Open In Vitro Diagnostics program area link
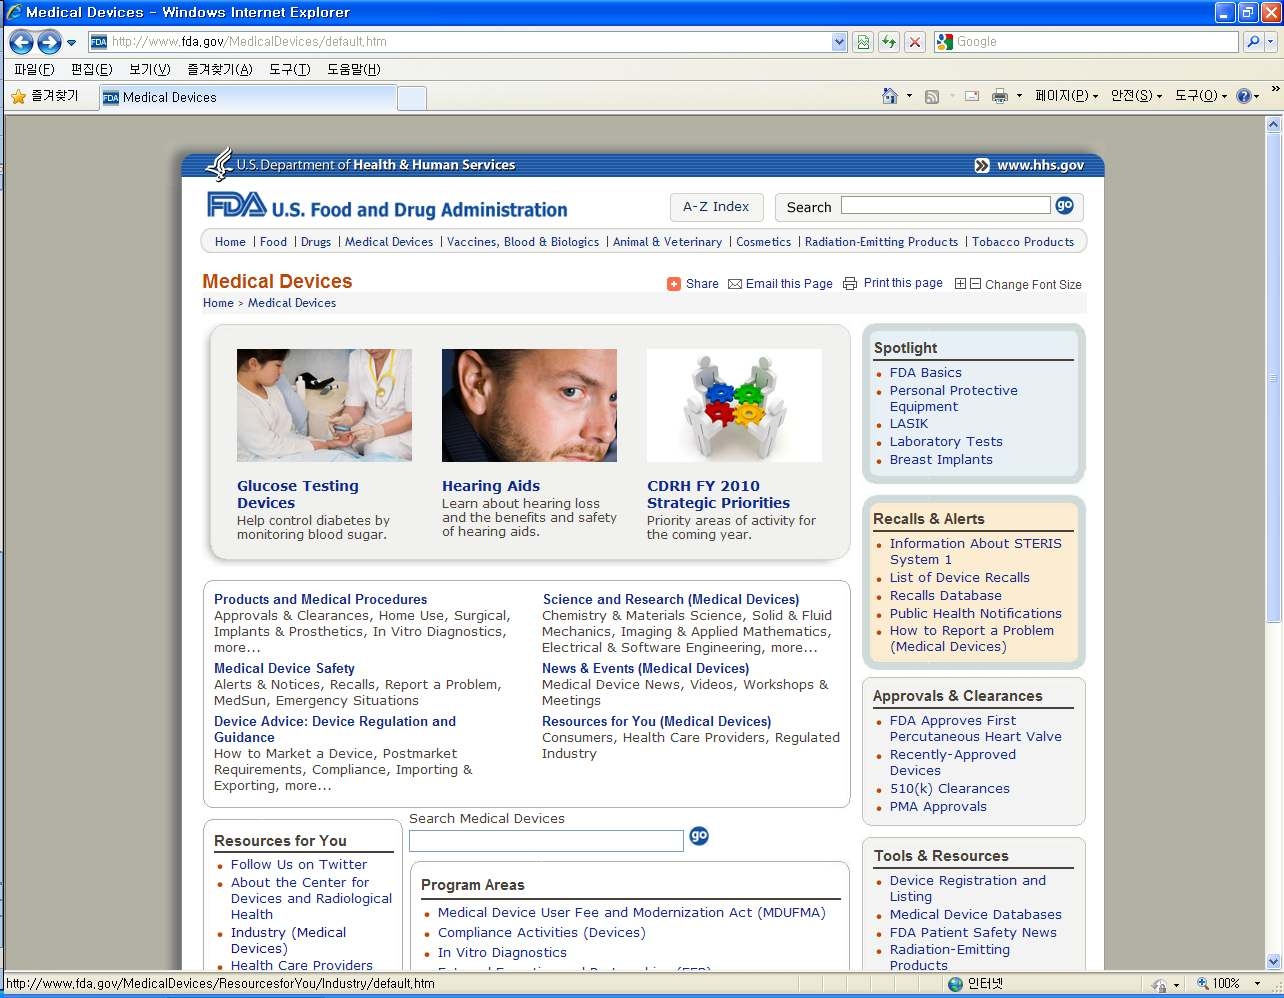The image size is (1284, 998). pyautogui.click(x=502, y=953)
